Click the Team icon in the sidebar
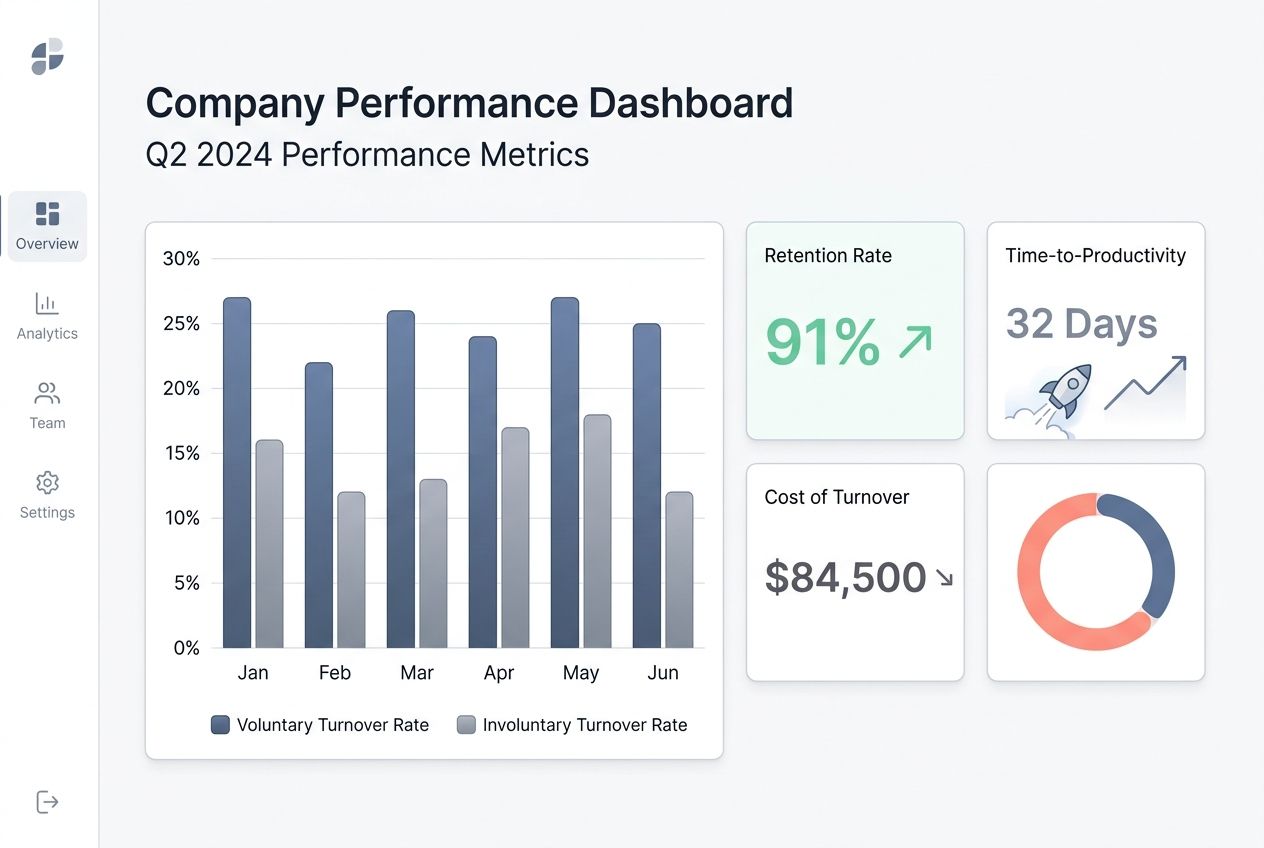Screen dimensions: 1264x848 tap(47, 392)
